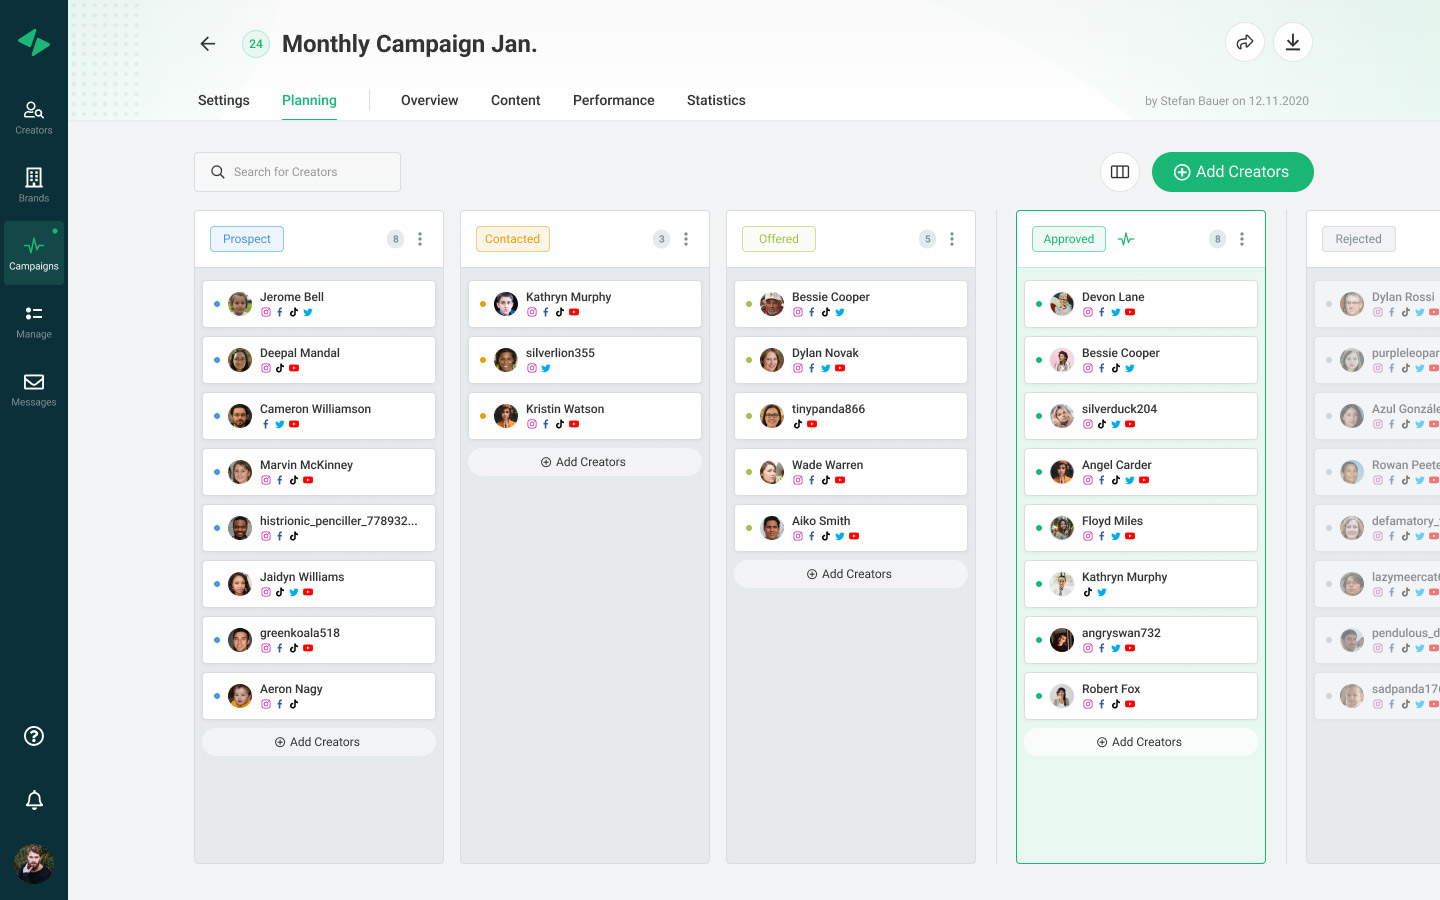Open Contacted column three-dot menu
The image size is (1440, 900).
tap(686, 239)
